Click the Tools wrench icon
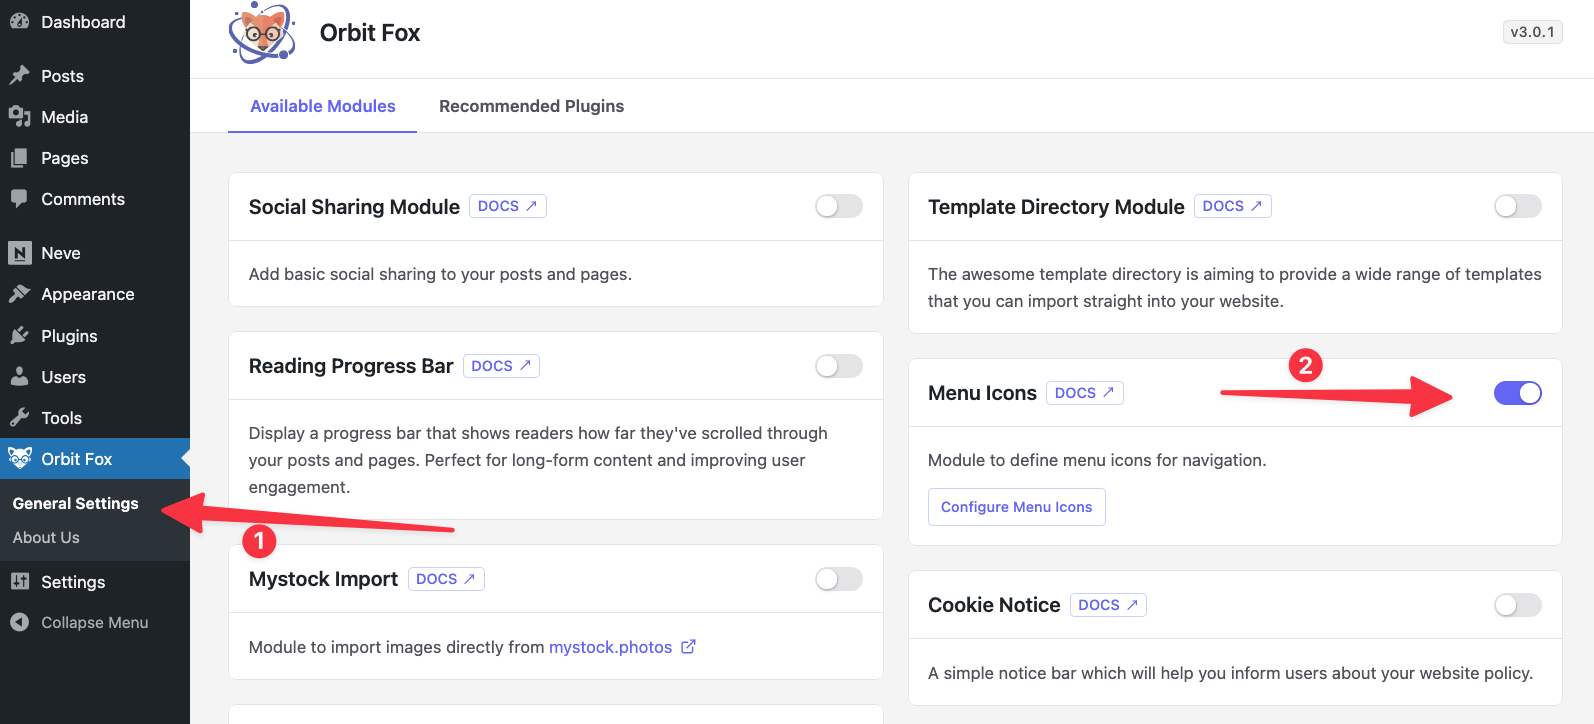This screenshot has height=724, width=1594. [x=19, y=418]
